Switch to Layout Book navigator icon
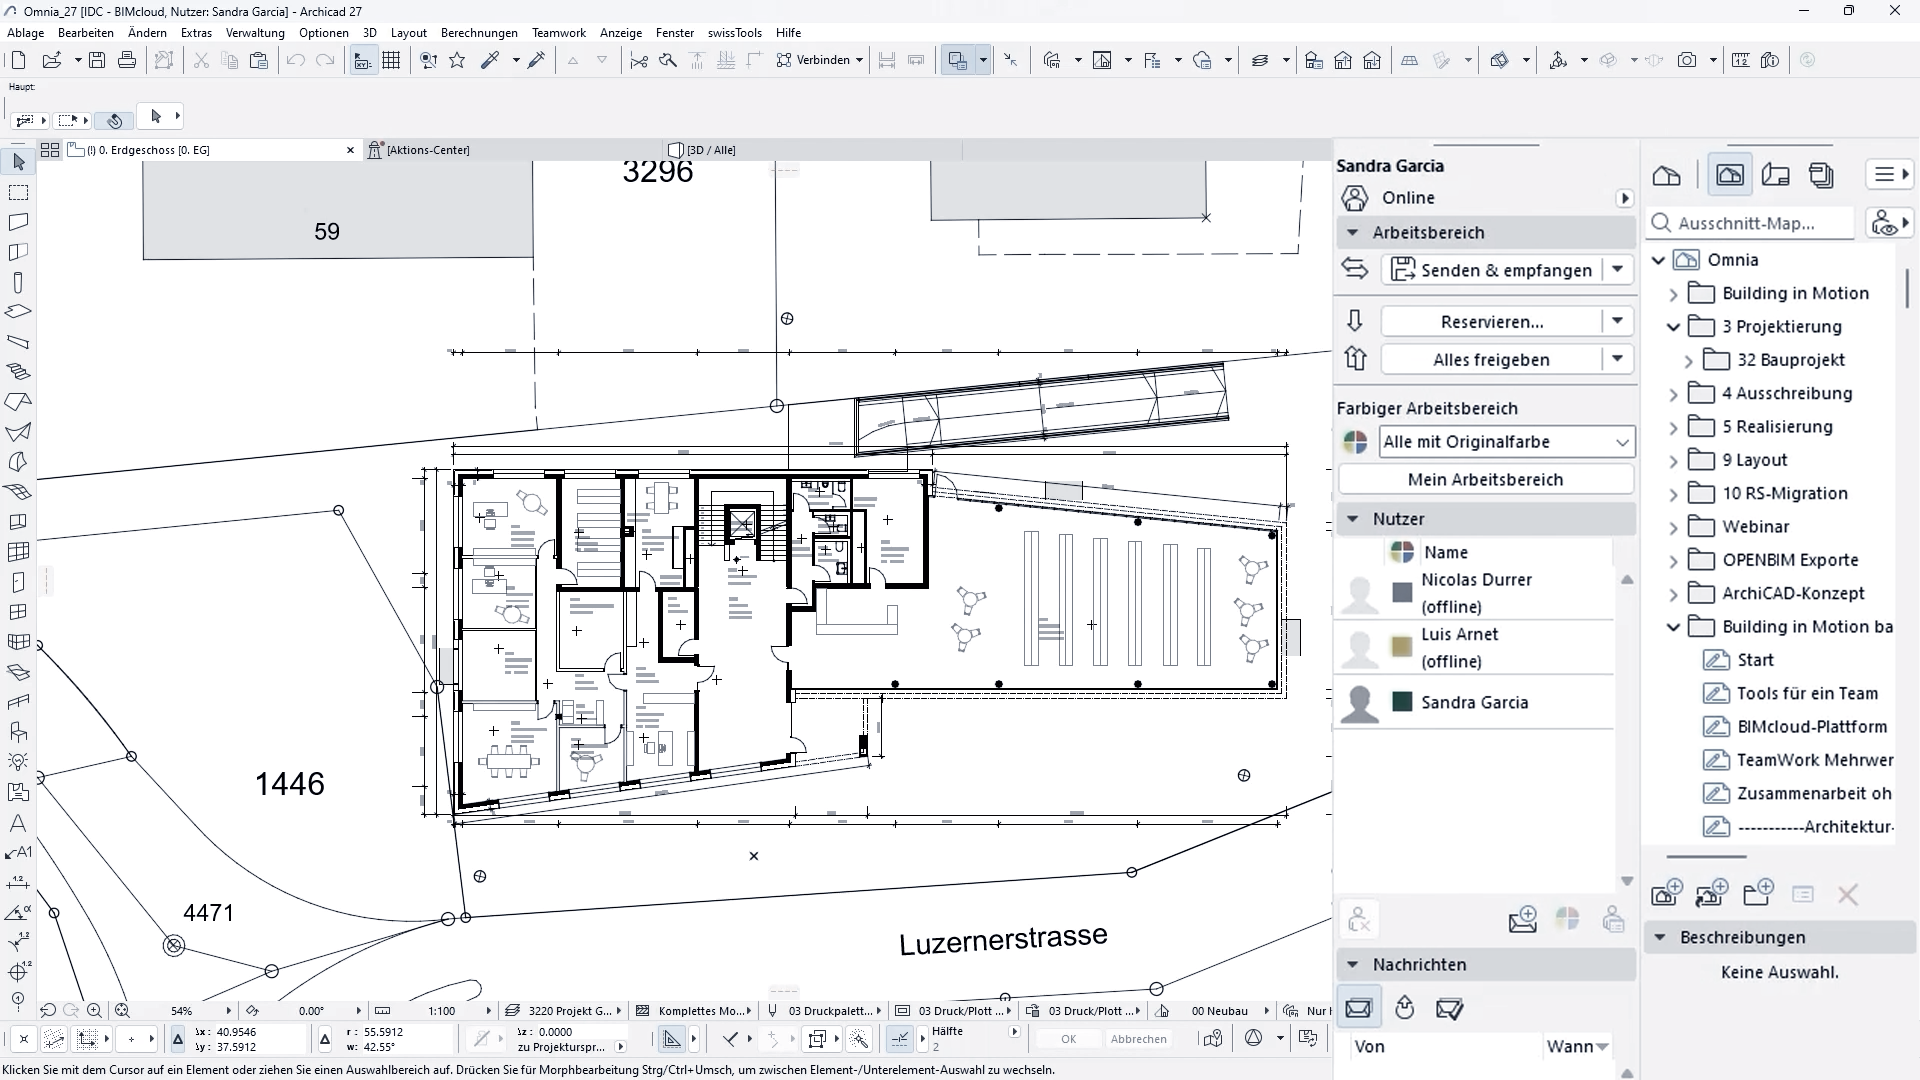 (1776, 175)
